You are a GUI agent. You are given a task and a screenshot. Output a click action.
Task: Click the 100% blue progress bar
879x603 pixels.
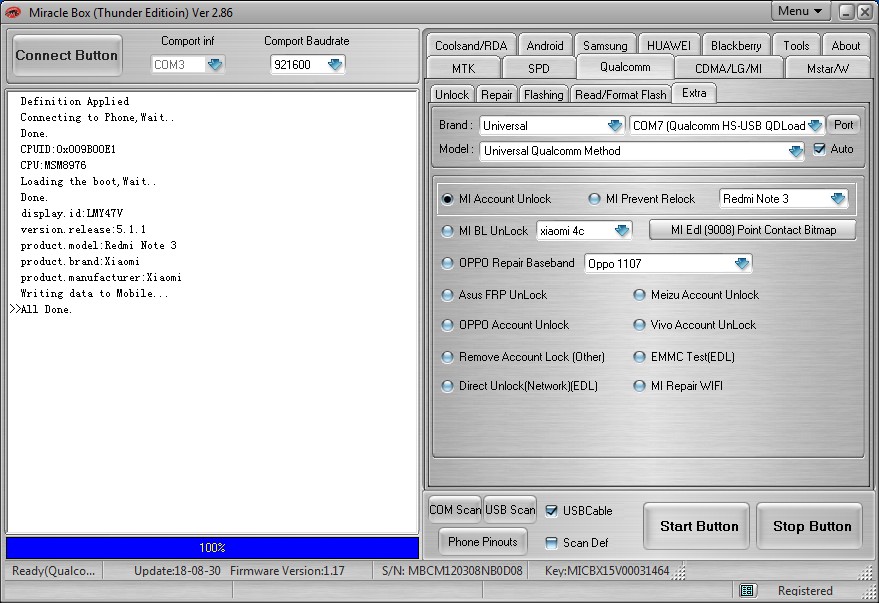[212, 548]
